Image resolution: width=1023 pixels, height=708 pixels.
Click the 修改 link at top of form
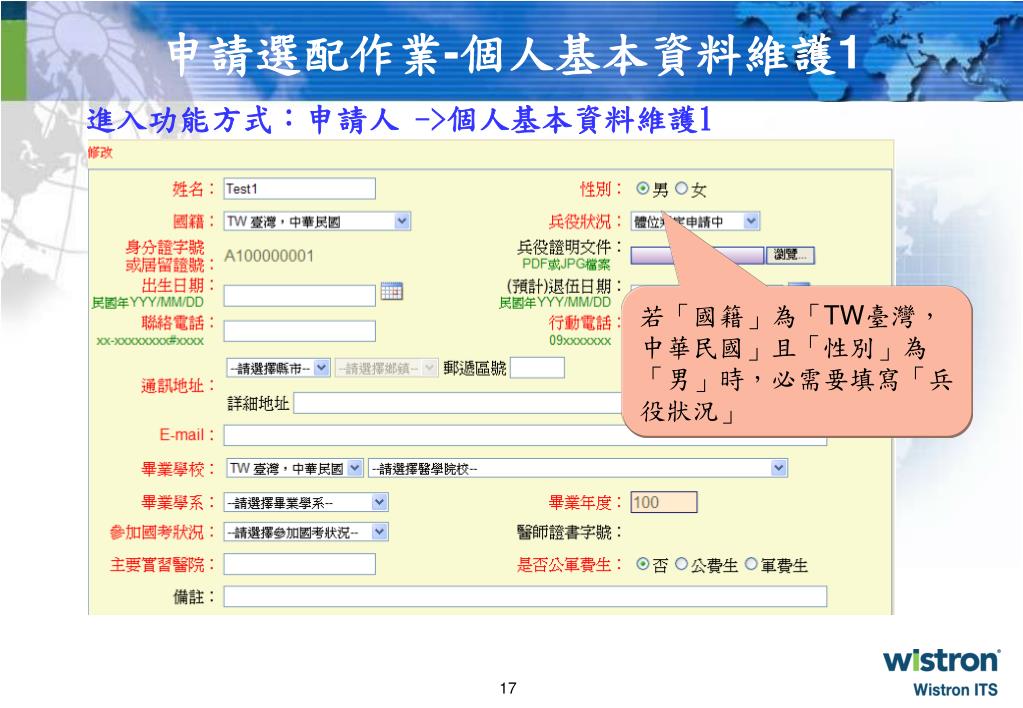[x=100, y=153]
